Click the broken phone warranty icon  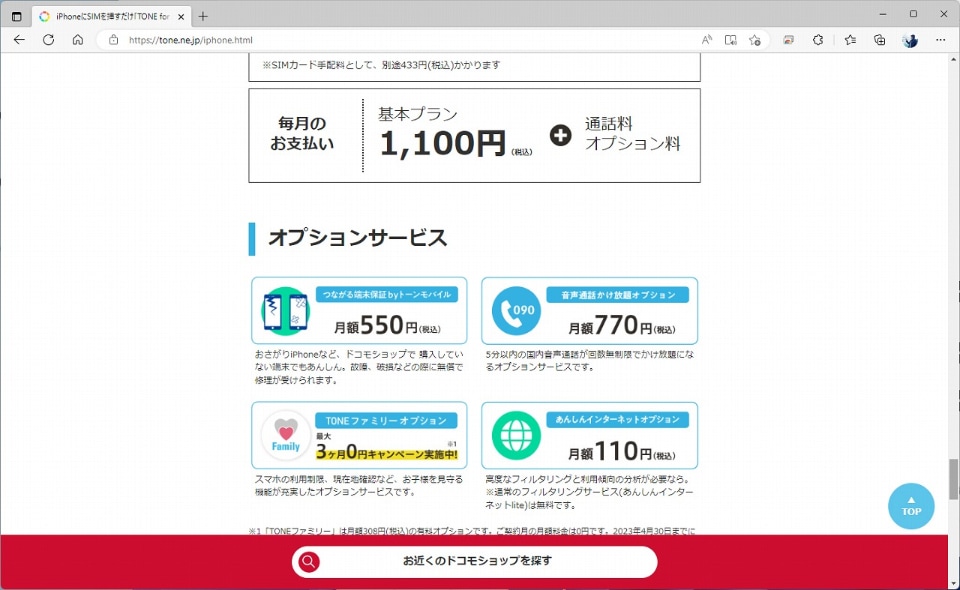coord(284,310)
